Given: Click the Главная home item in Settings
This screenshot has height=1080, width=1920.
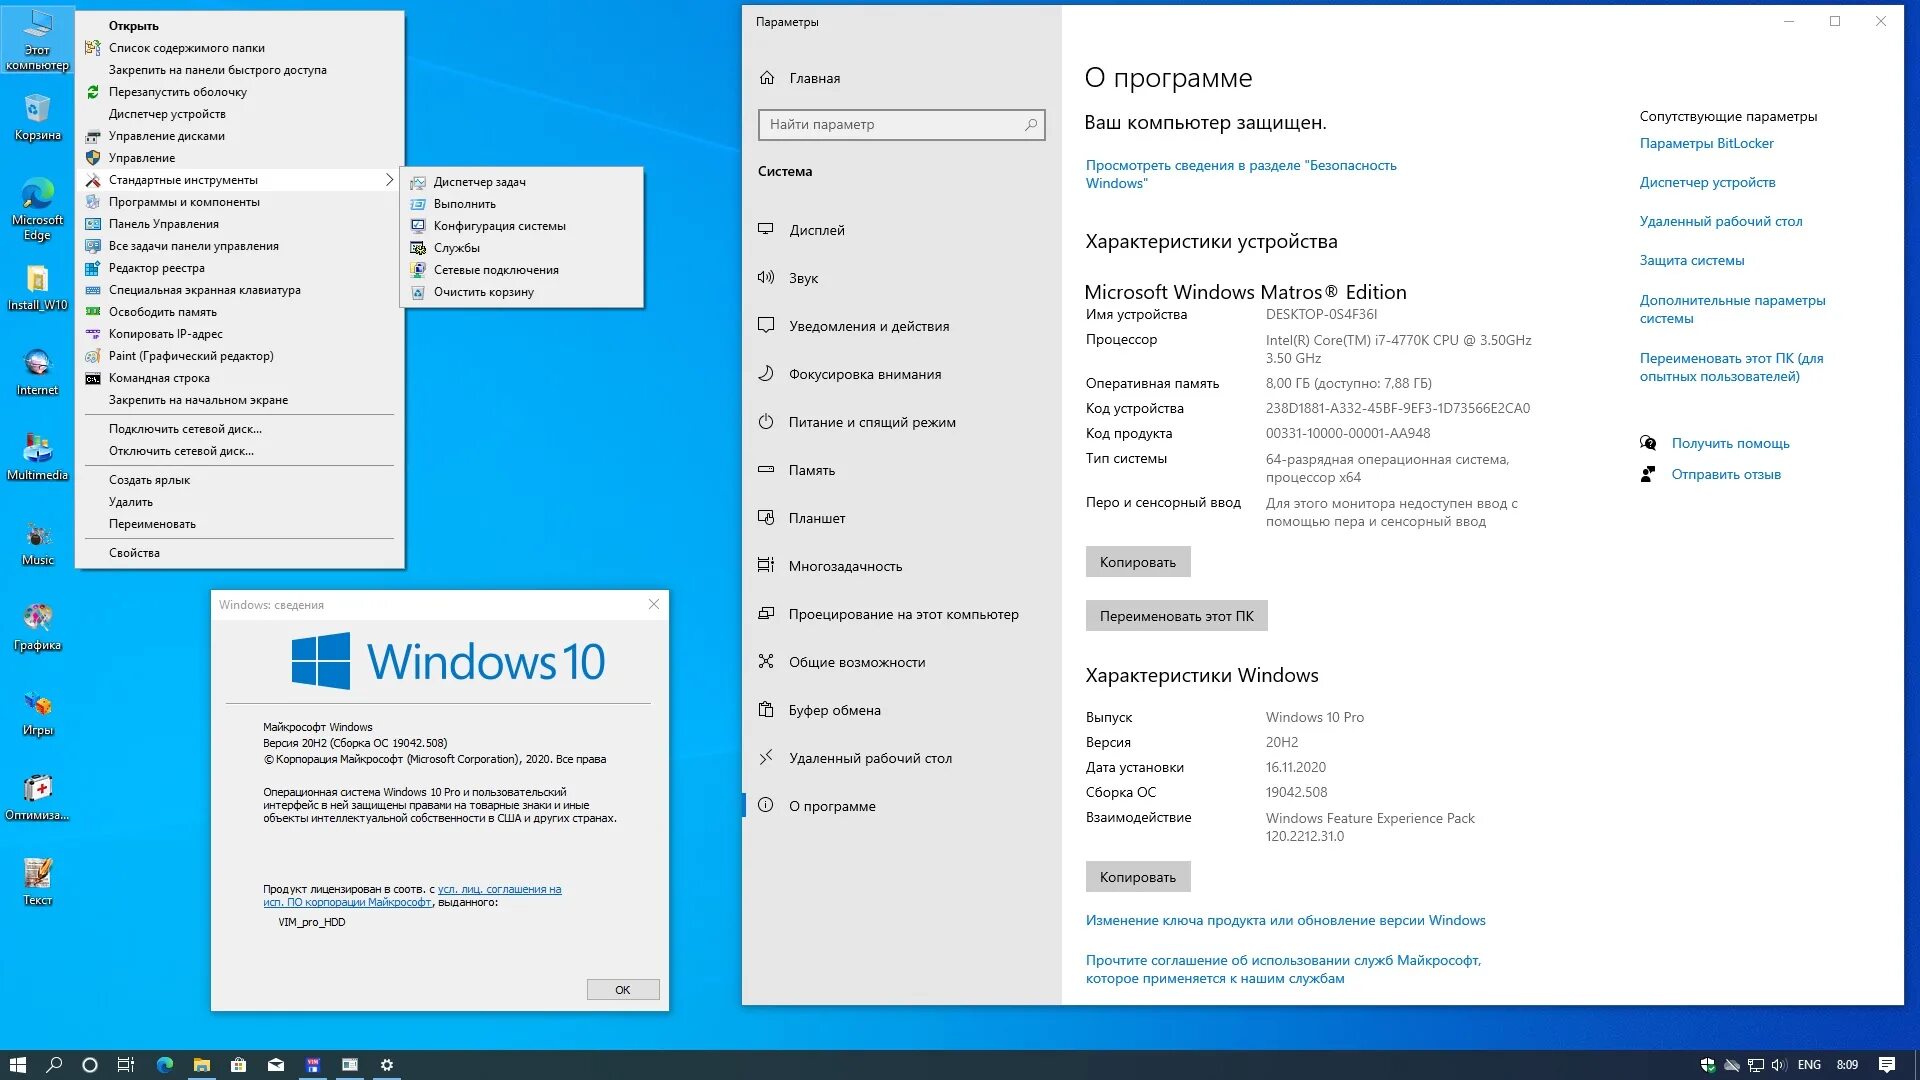Looking at the screenshot, I should click(814, 78).
